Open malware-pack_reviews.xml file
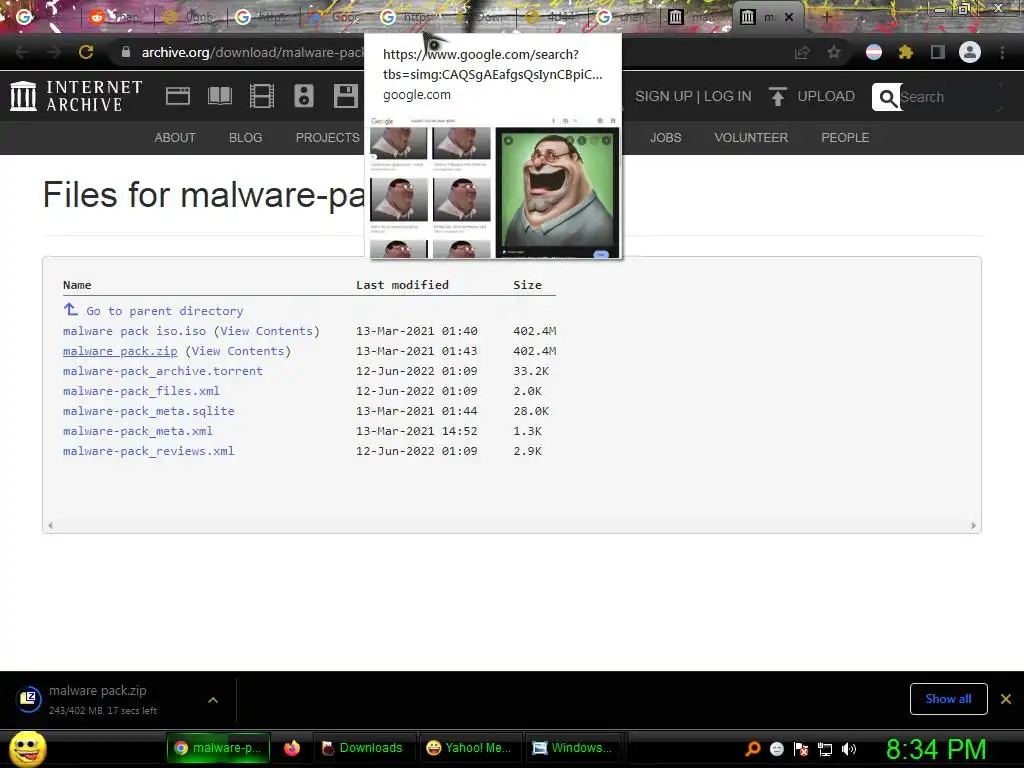 pos(148,451)
